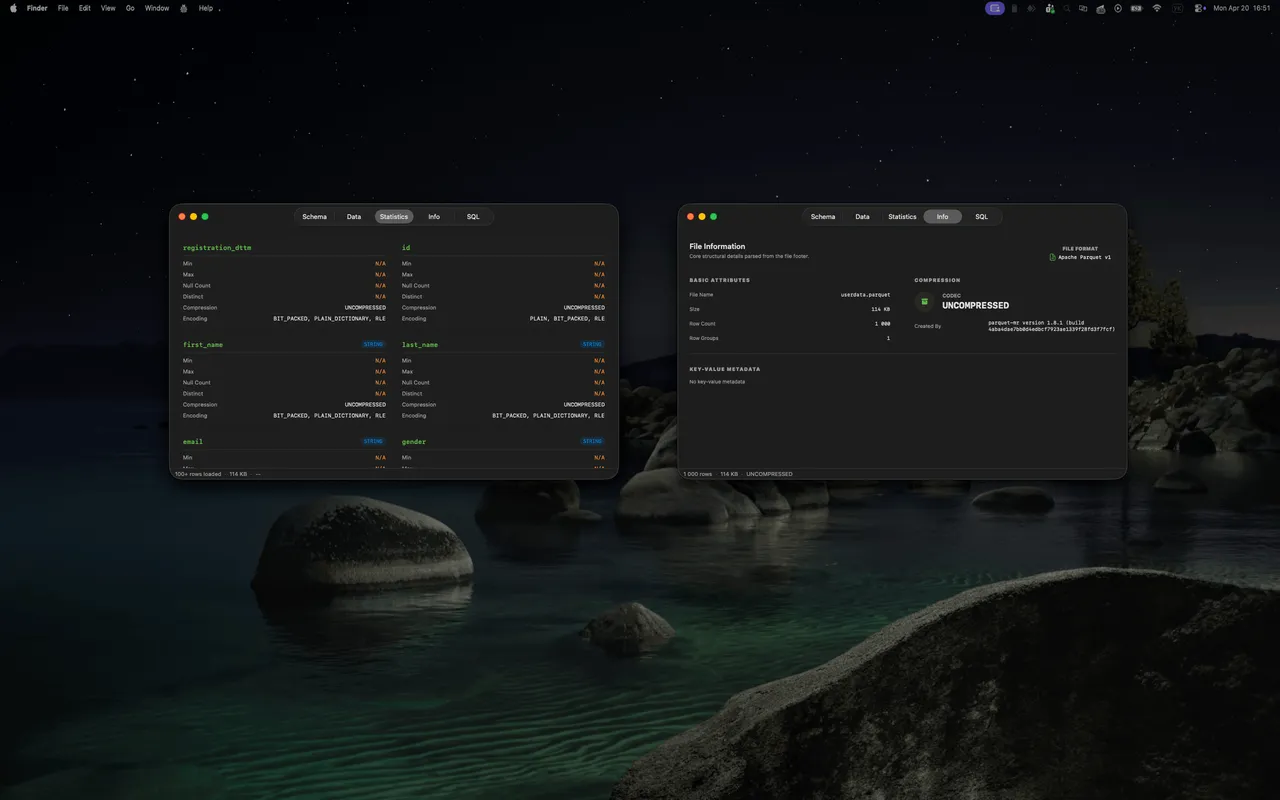
Task: Open Spotlight search in the menu bar
Action: coord(1067,8)
